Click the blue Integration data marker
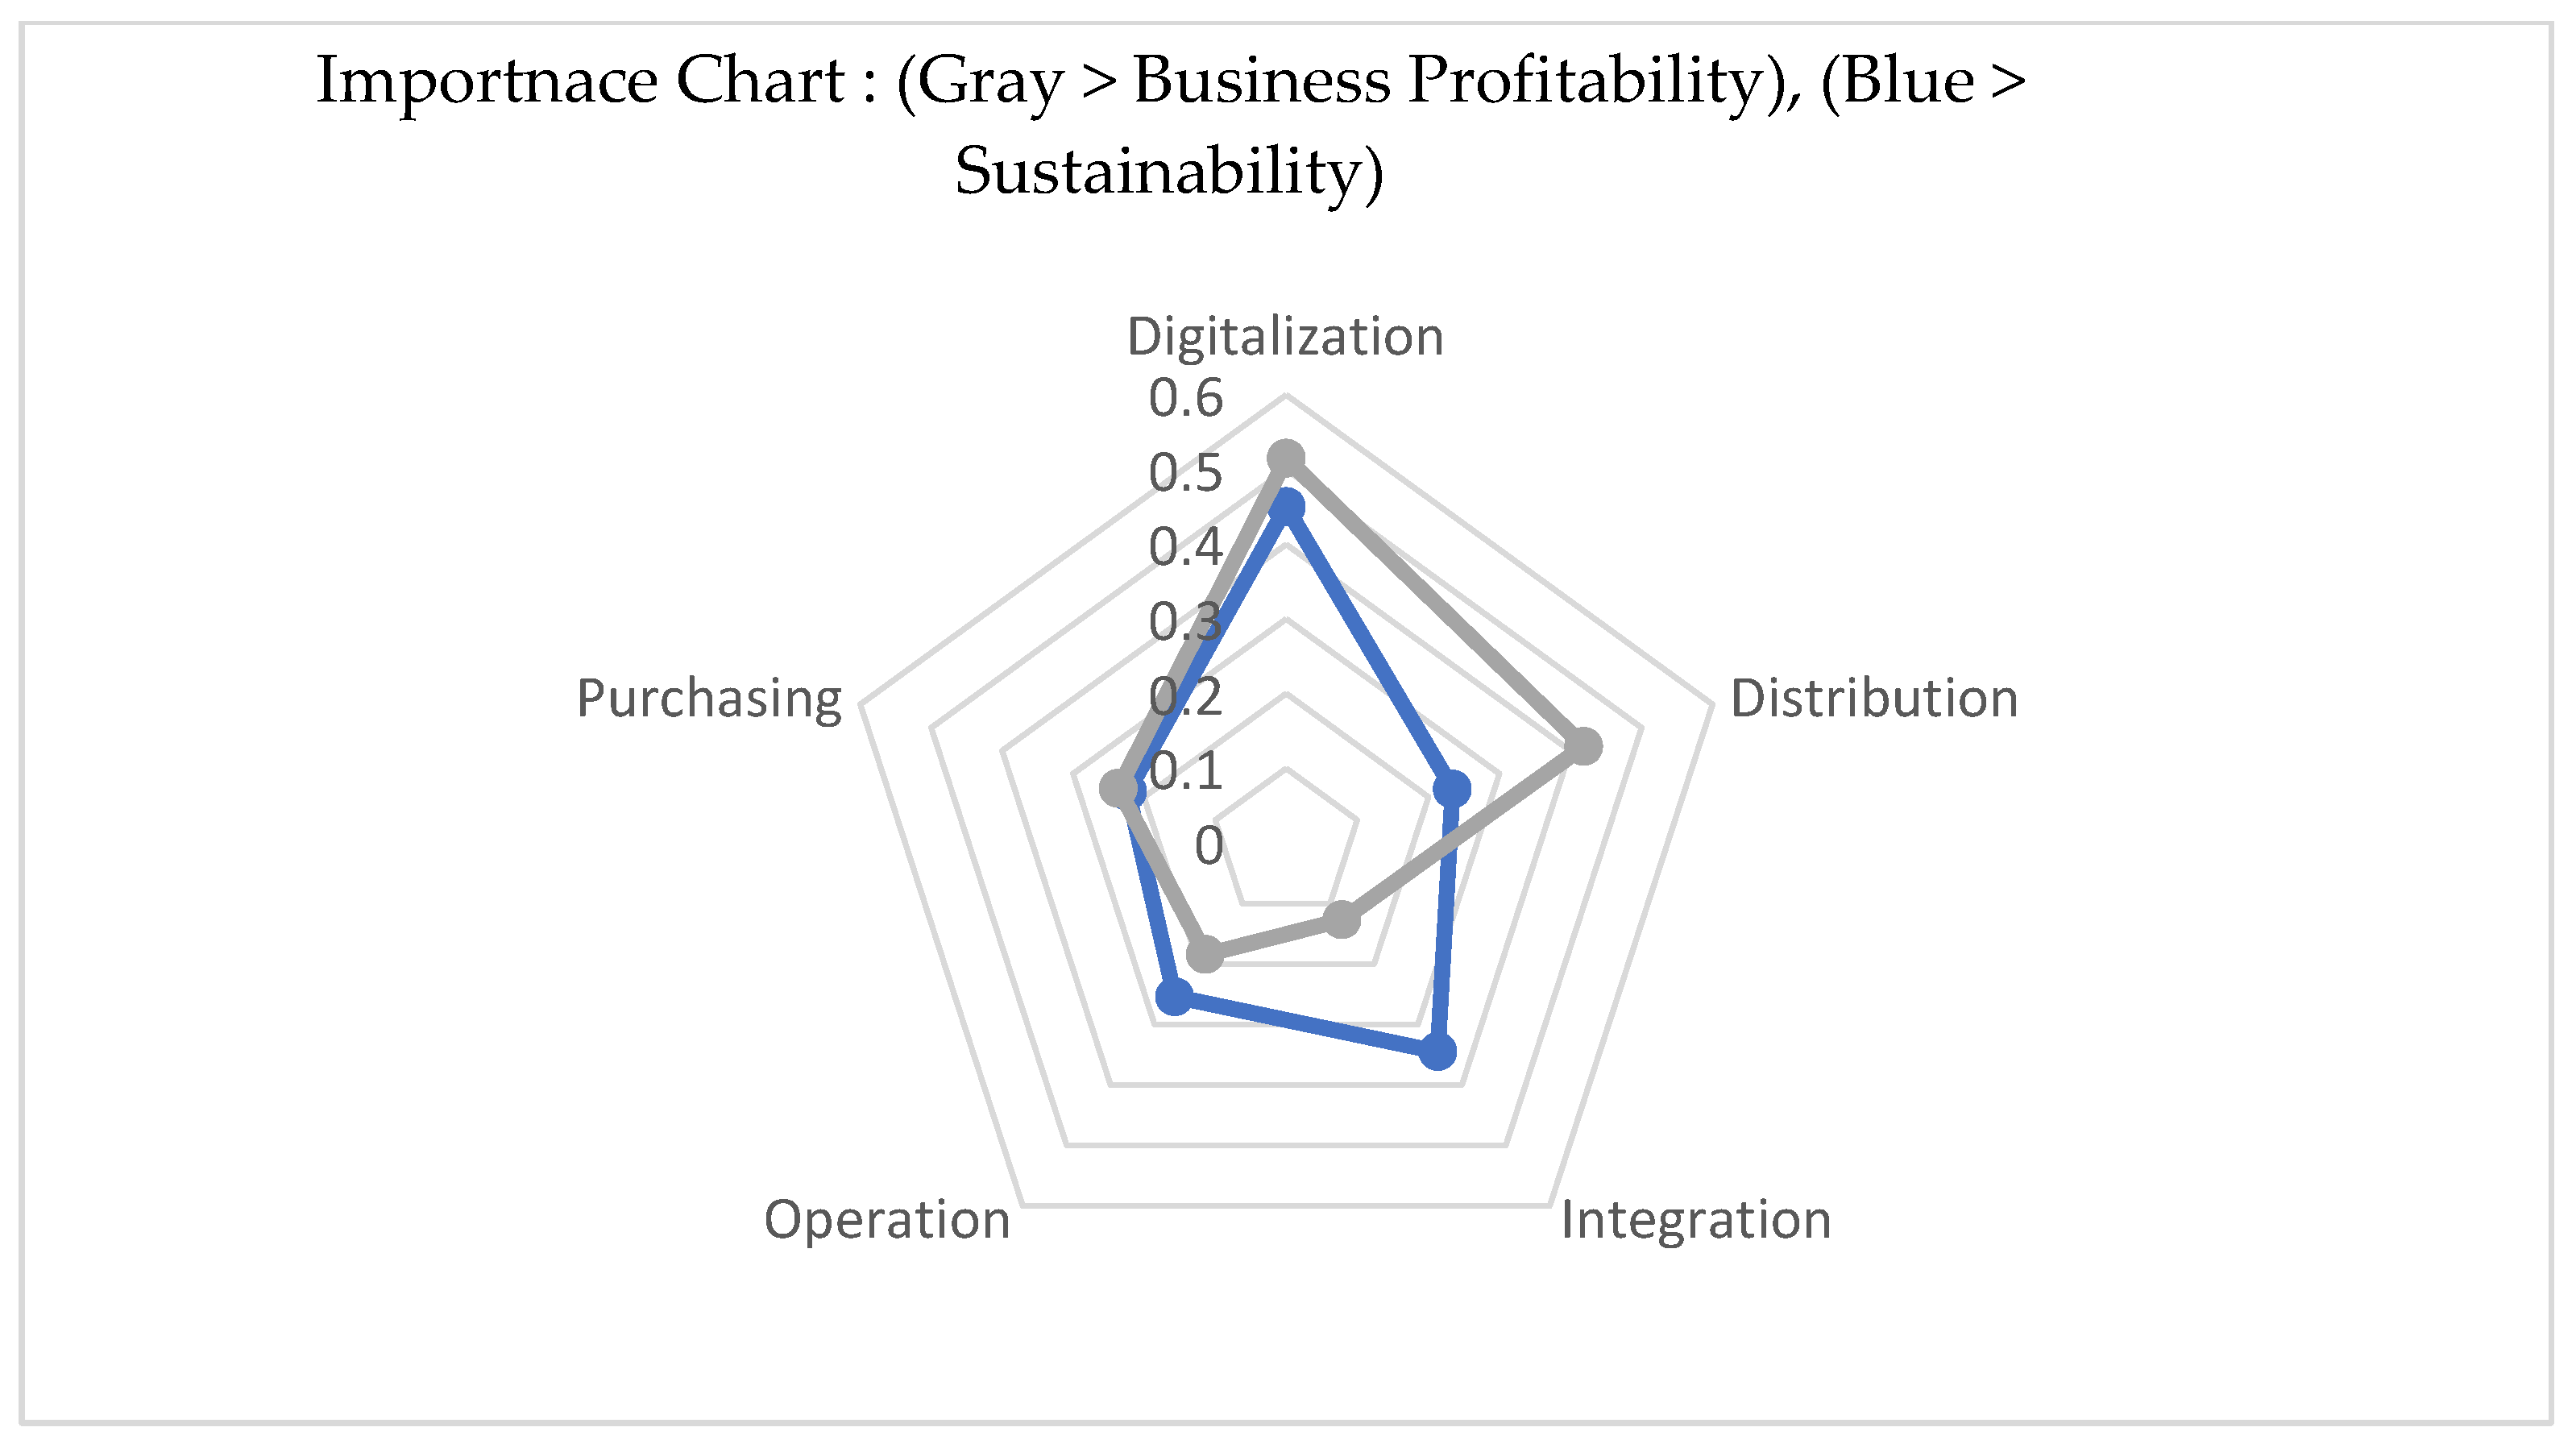 point(1438,1052)
